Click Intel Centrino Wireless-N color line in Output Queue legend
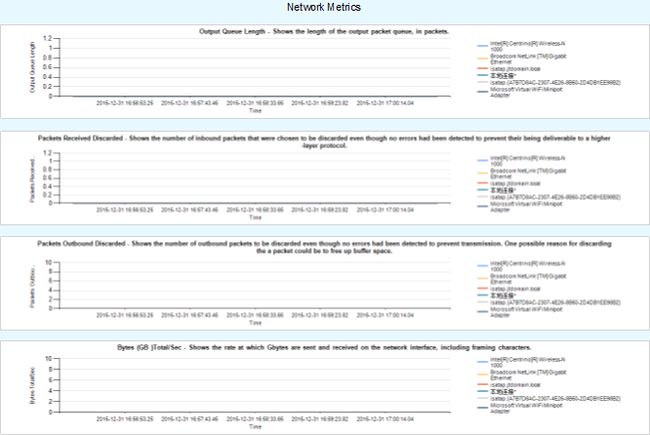Screen dimensions: 650x435 483,46
